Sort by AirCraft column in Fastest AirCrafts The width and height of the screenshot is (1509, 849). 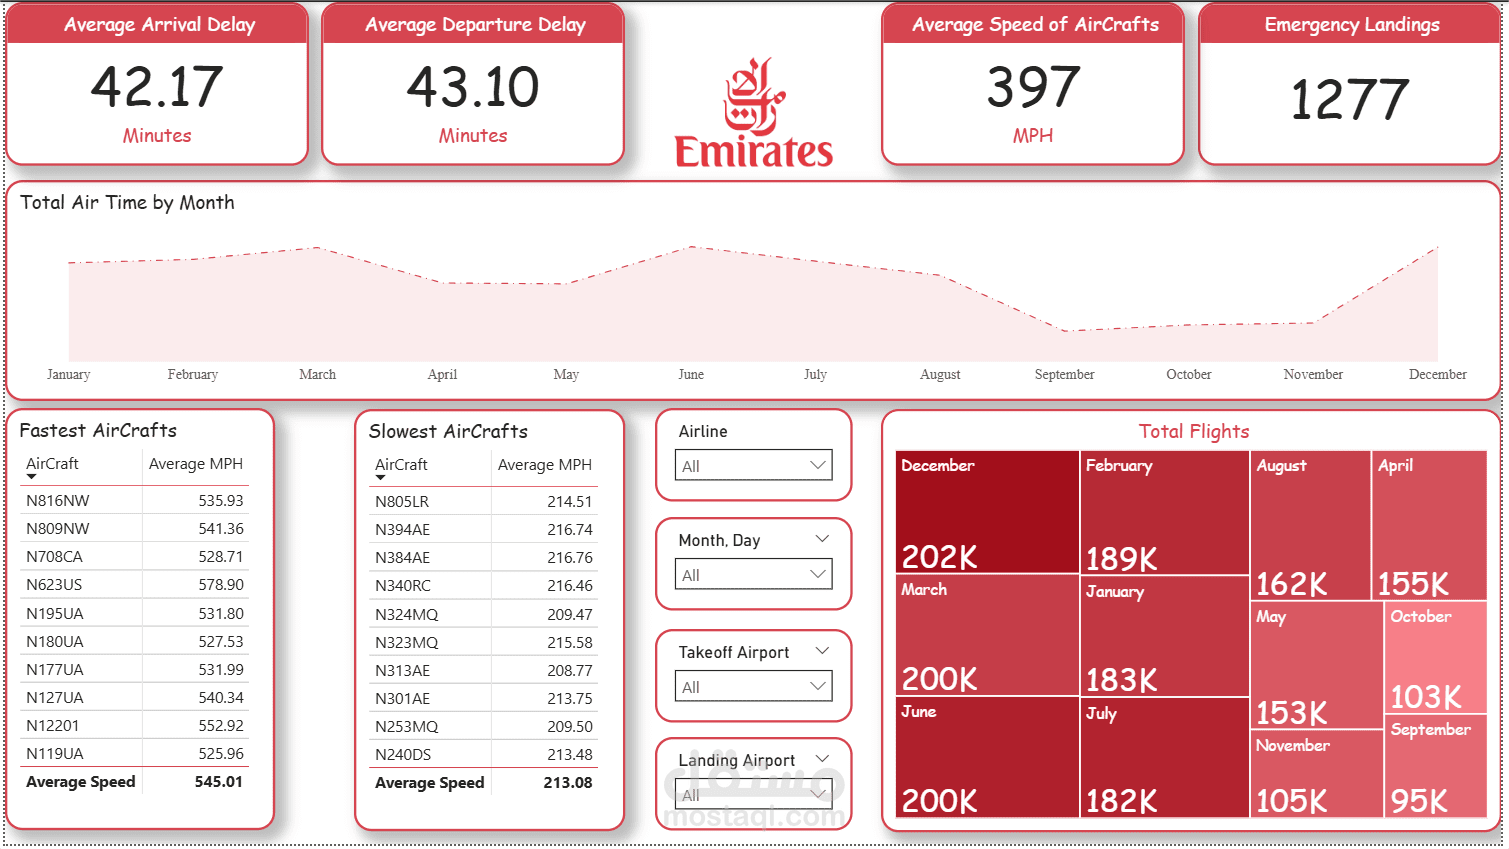pyautogui.click(x=52, y=463)
